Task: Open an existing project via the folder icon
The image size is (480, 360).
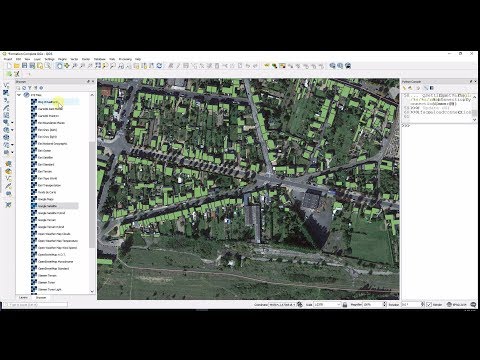Action: click(17, 66)
